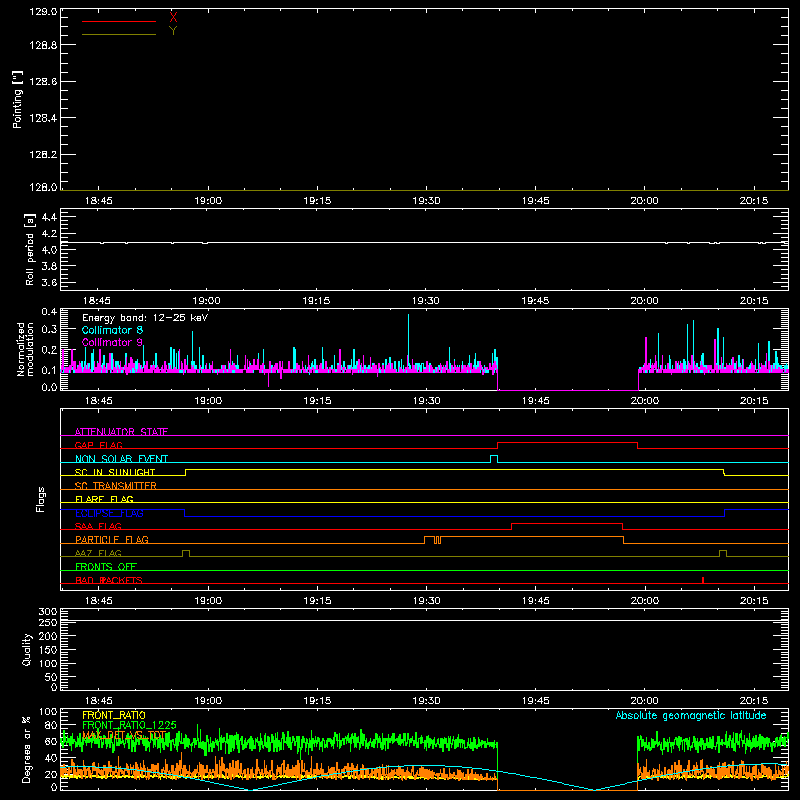
Task: Click the 129.0 tick on Pointing axis
Action: 43,11
